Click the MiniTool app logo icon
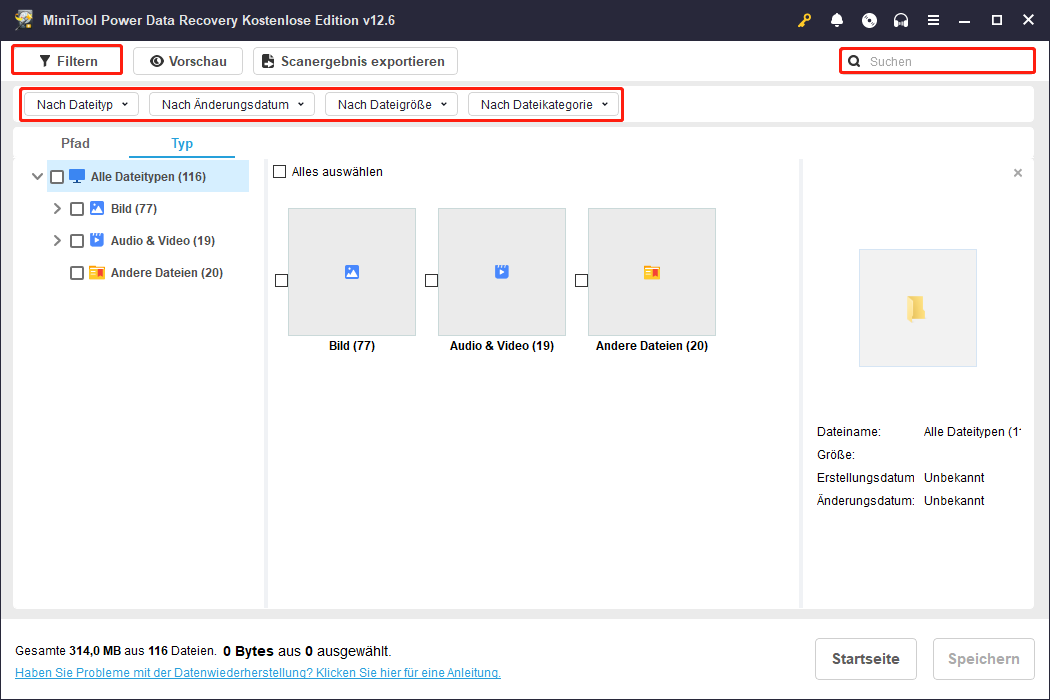 click(24, 19)
